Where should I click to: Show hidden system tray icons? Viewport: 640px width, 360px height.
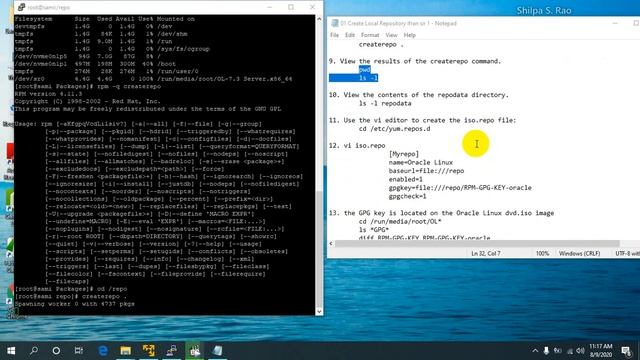[535, 351]
